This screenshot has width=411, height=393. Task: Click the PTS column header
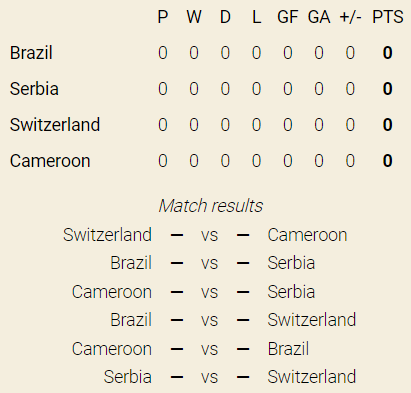tap(388, 17)
